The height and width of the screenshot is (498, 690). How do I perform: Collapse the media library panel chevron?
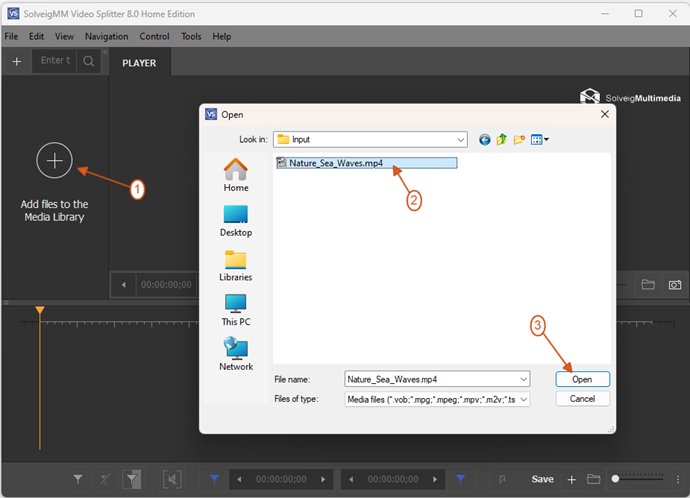pos(105,52)
